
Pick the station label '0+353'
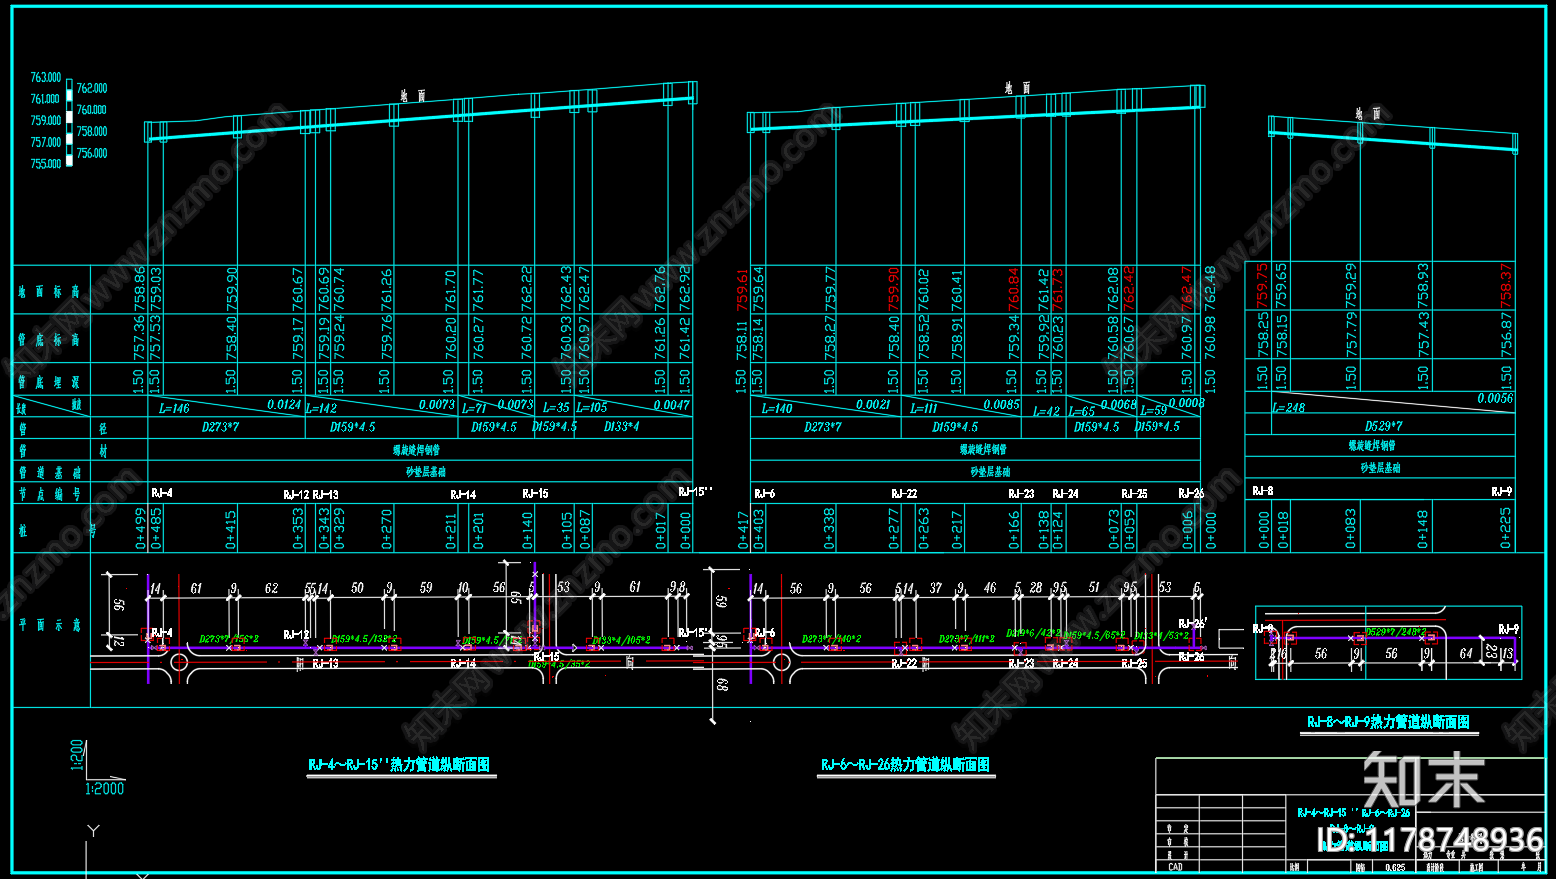click(298, 528)
